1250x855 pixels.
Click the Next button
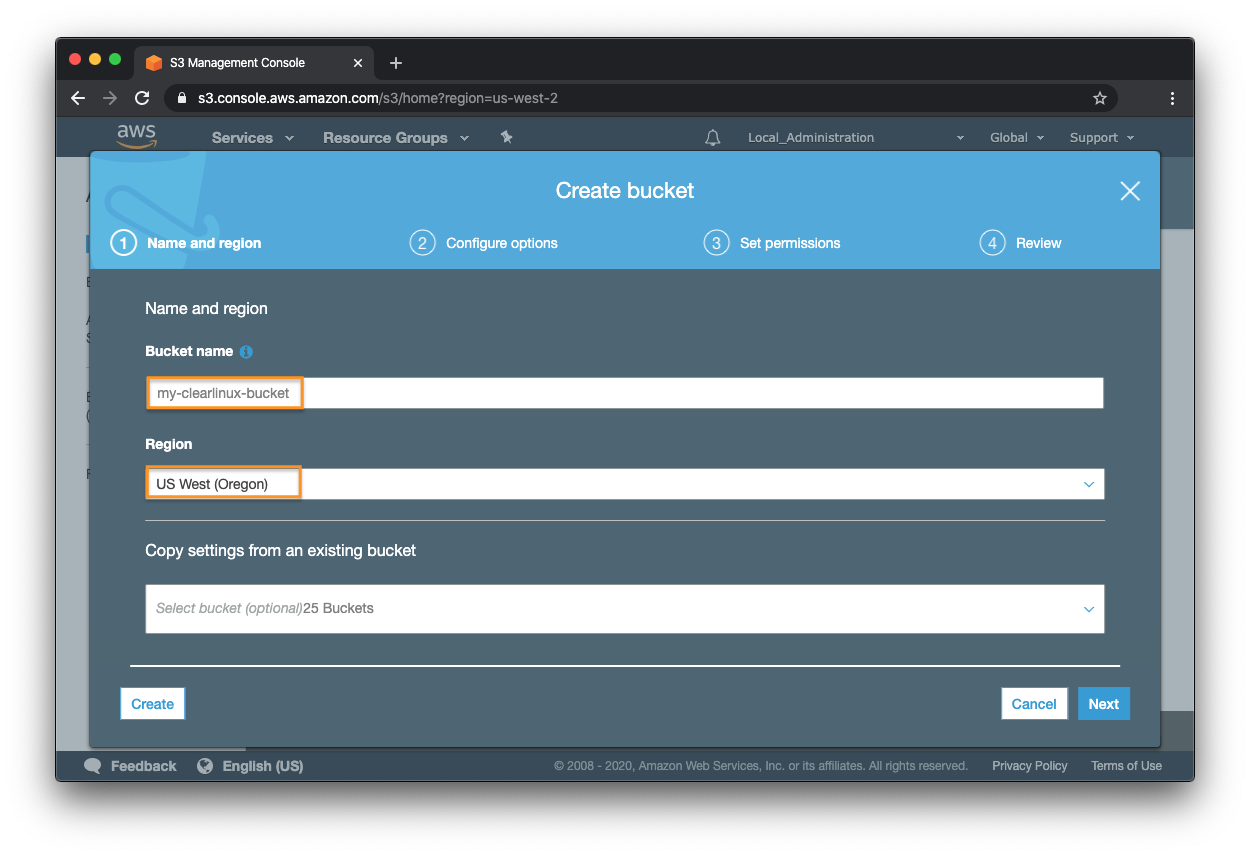1104,704
